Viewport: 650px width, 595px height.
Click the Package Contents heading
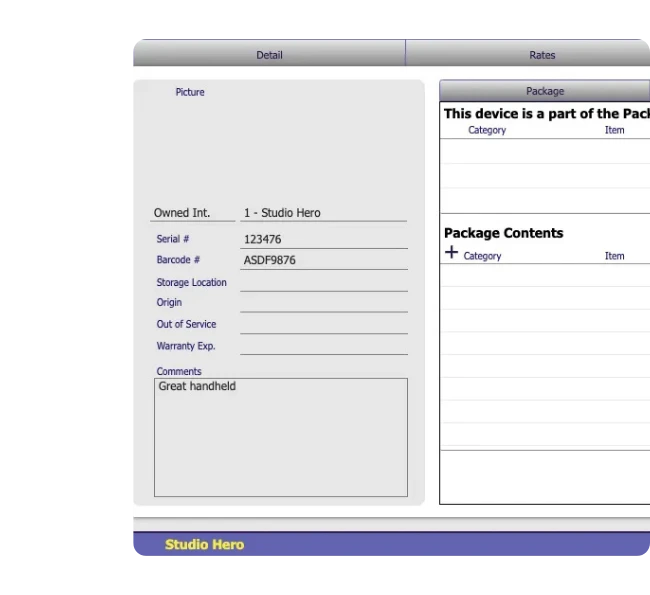point(504,233)
